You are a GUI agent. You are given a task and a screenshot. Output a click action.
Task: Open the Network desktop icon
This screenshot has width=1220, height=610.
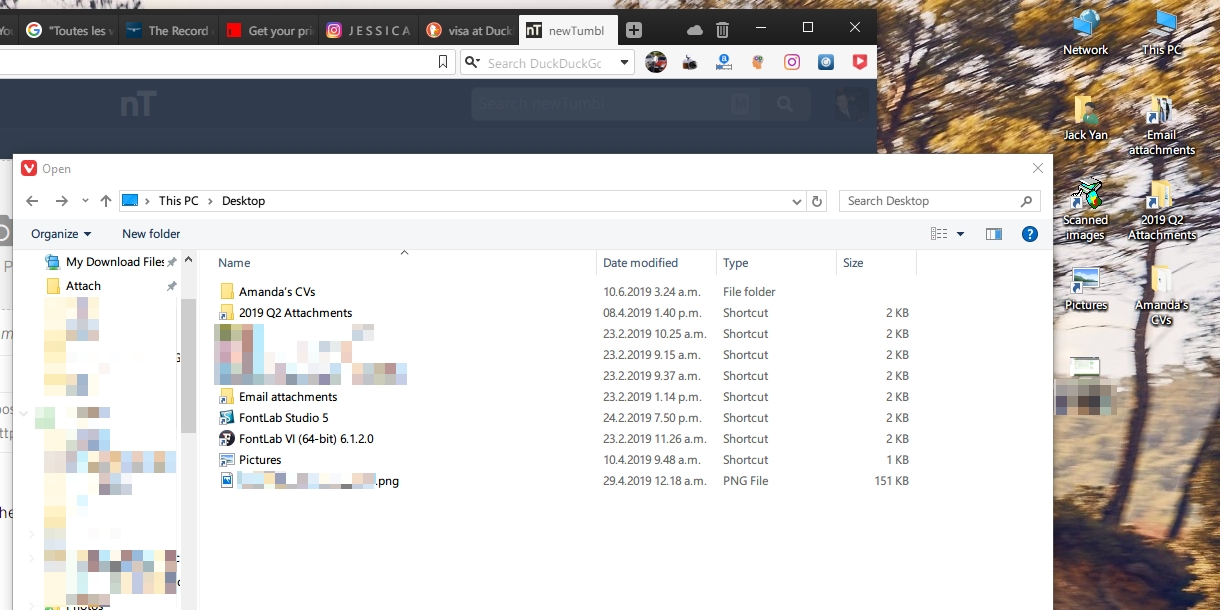pos(1085,32)
